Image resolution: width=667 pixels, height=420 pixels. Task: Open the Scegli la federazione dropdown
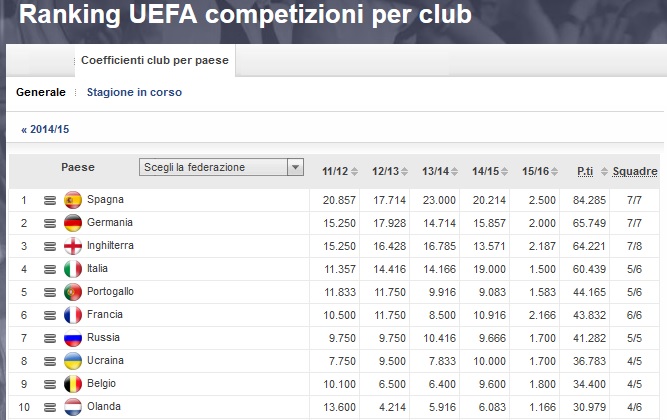[221, 168]
